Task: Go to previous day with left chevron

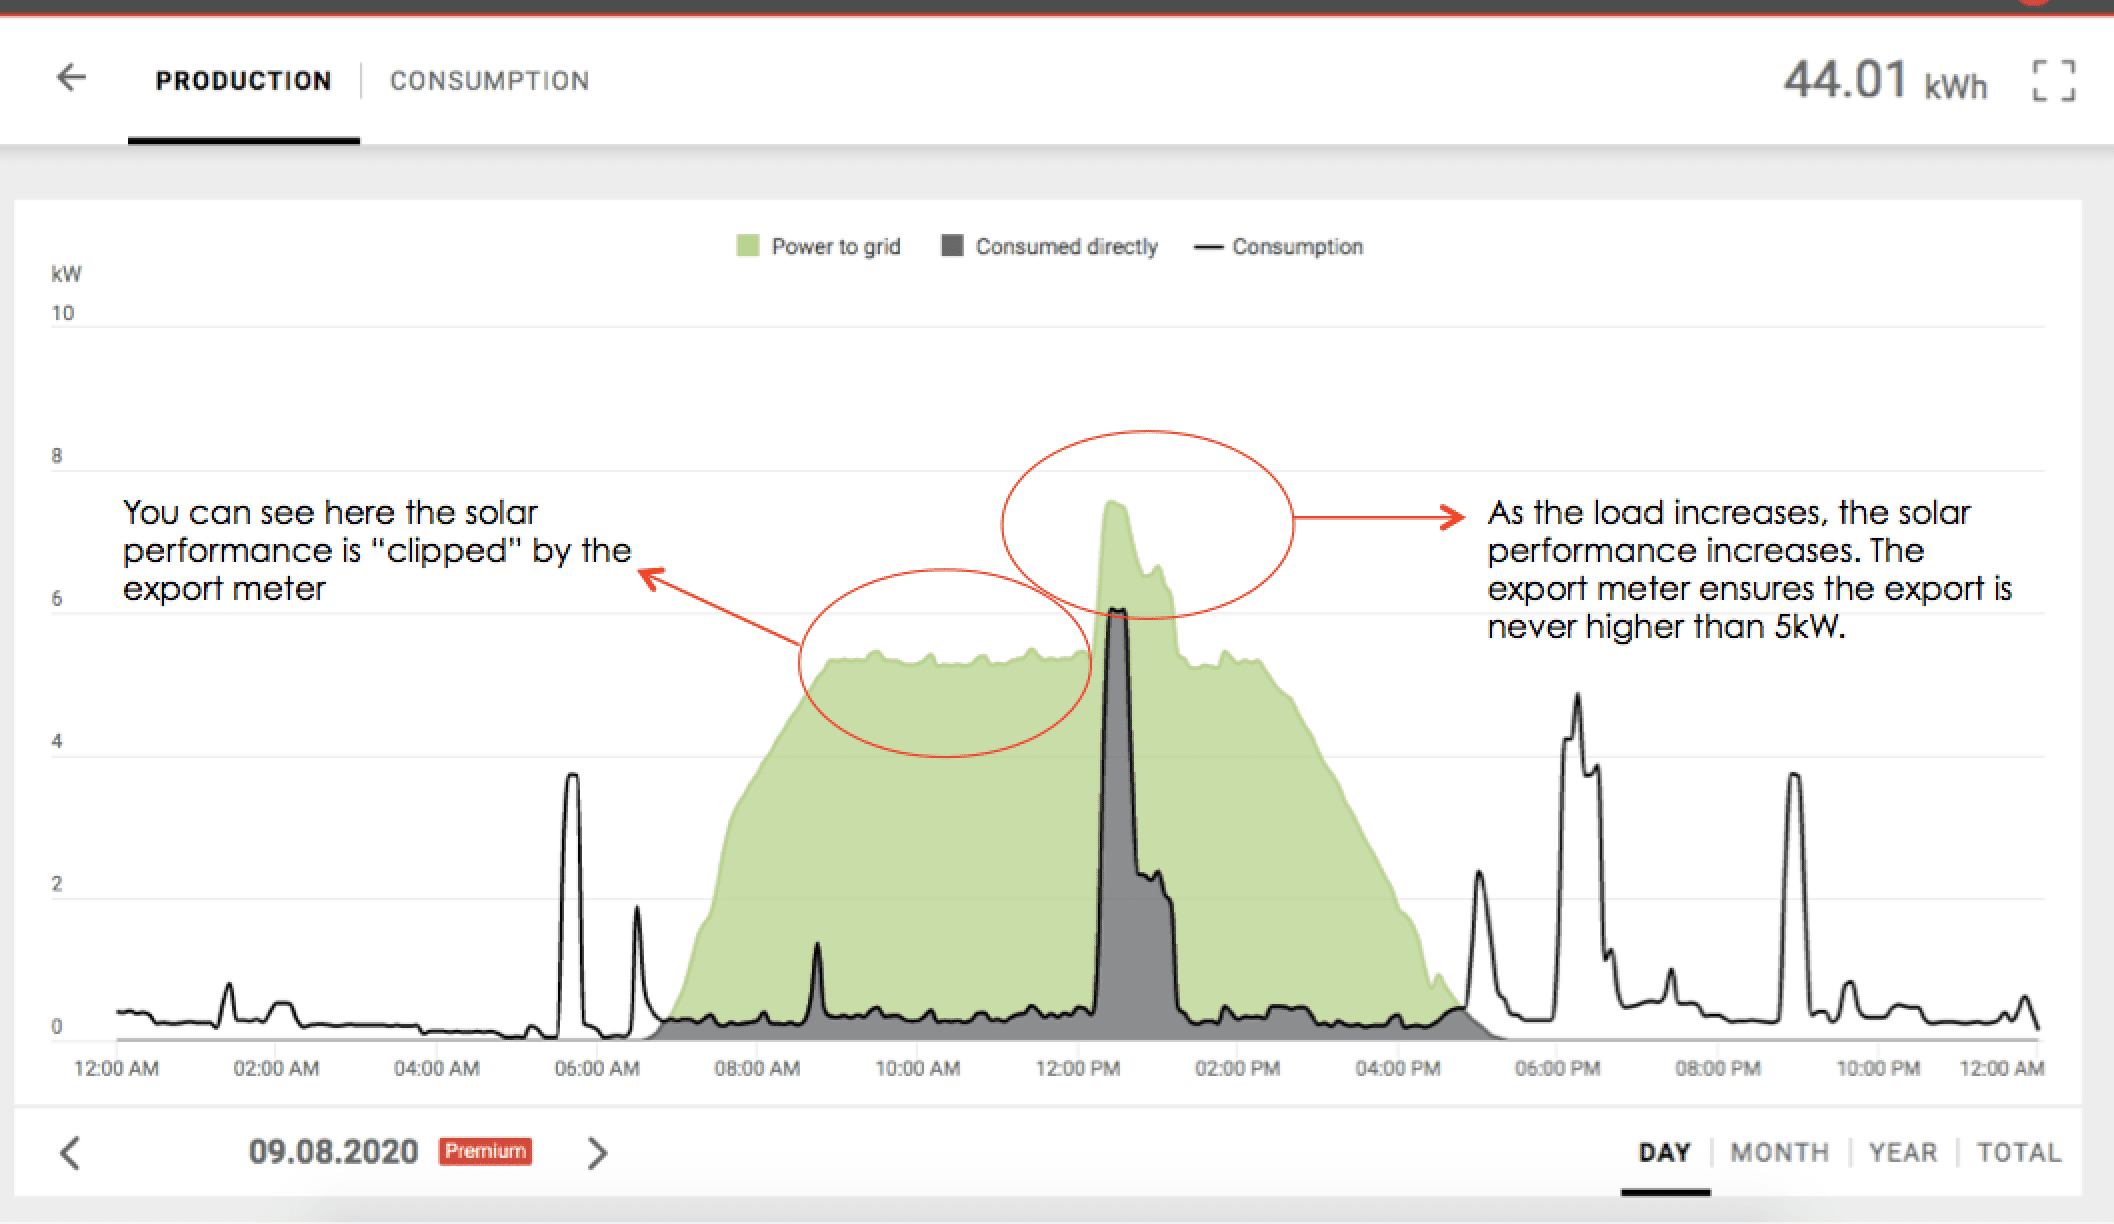Action: click(x=70, y=1153)
